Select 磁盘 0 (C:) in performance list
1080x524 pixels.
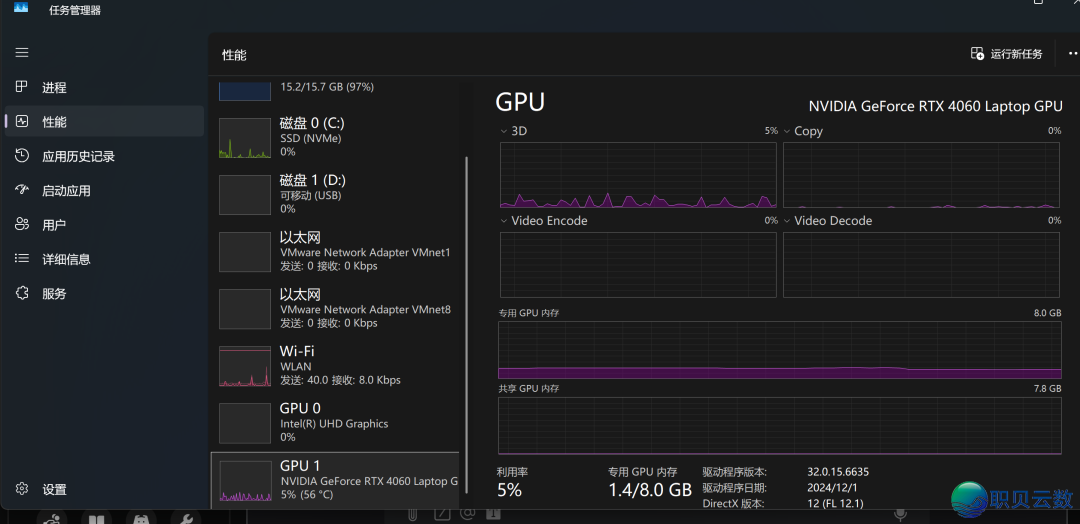point(335,137)
